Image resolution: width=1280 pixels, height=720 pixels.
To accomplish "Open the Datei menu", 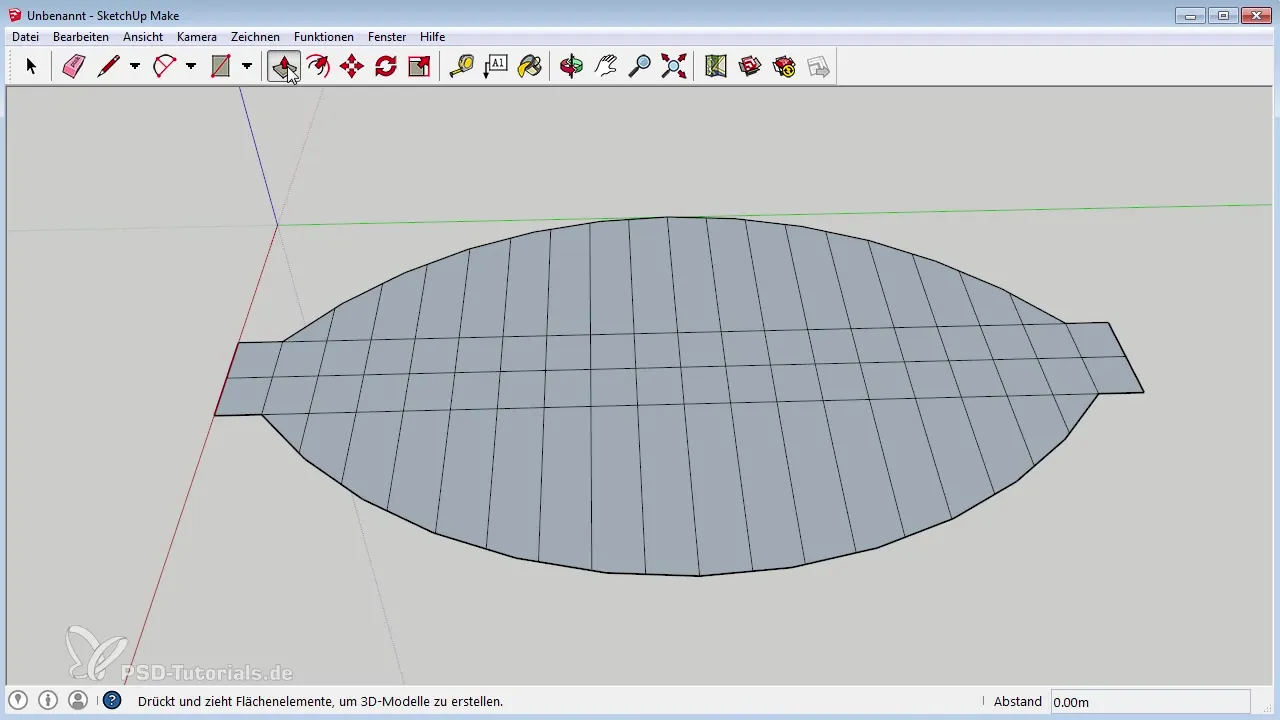I will pyautogui.click(x=25, y=37).
